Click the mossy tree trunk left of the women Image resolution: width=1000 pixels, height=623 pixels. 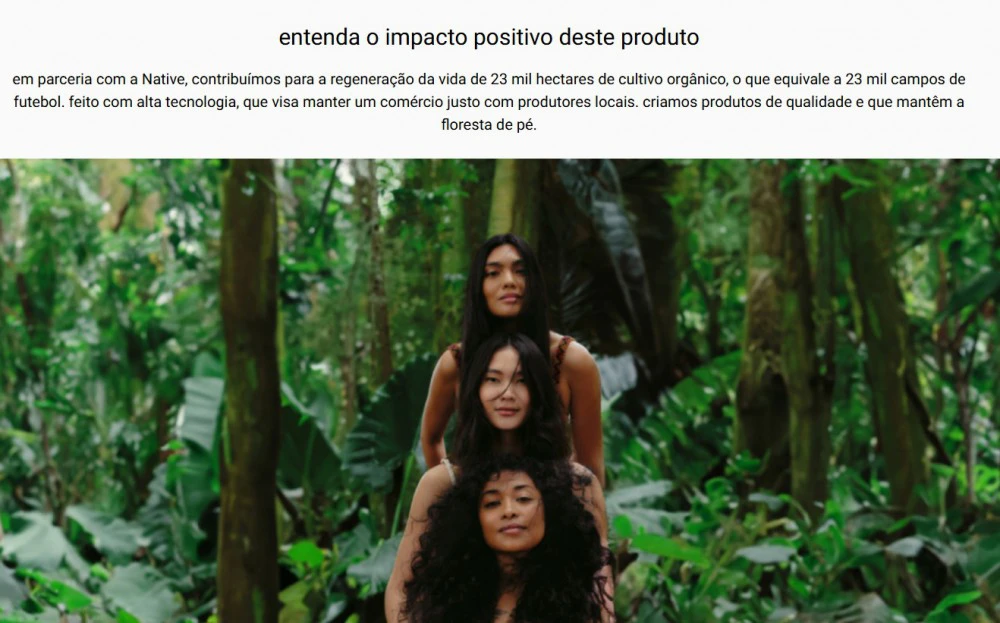(x=249, y=389)
